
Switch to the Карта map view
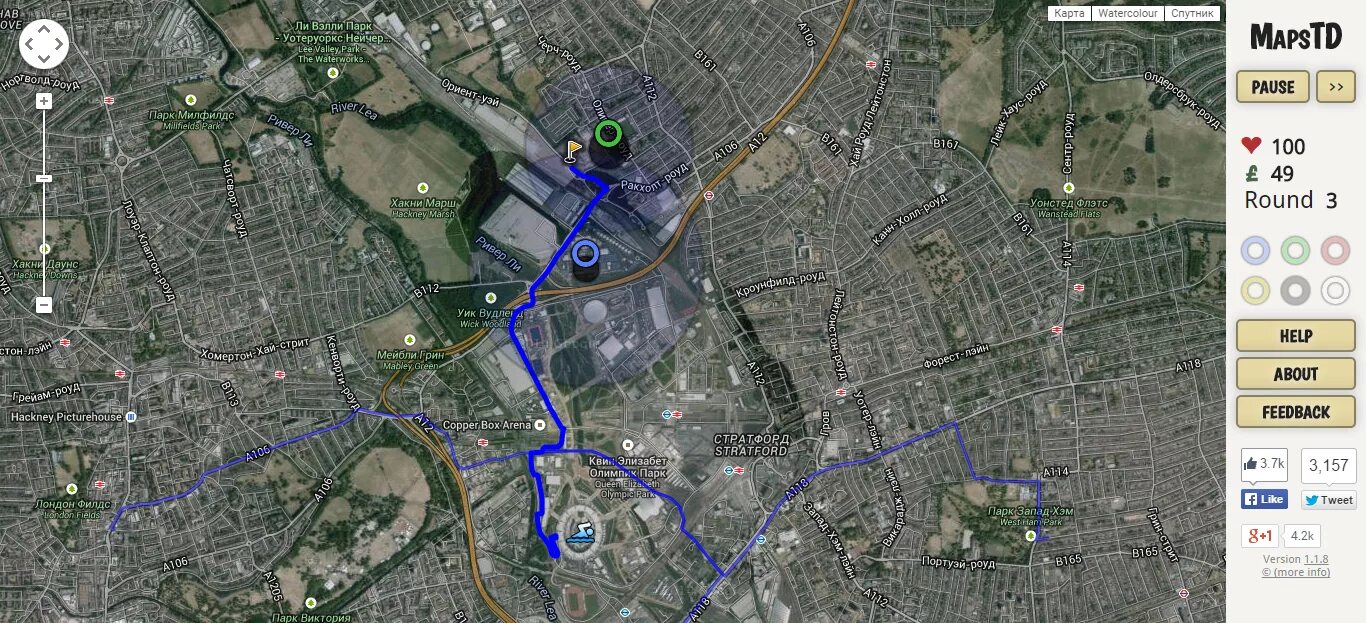1069,13
